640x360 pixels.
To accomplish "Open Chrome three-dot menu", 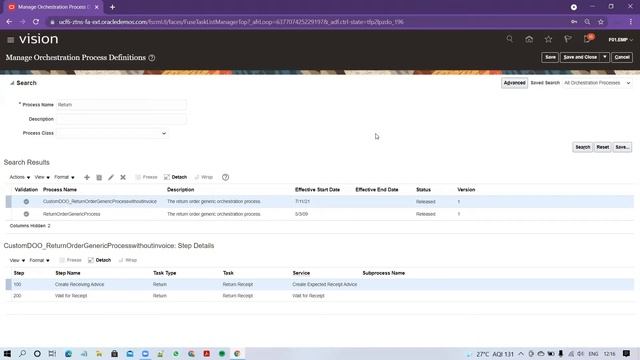I will point(631,22).
